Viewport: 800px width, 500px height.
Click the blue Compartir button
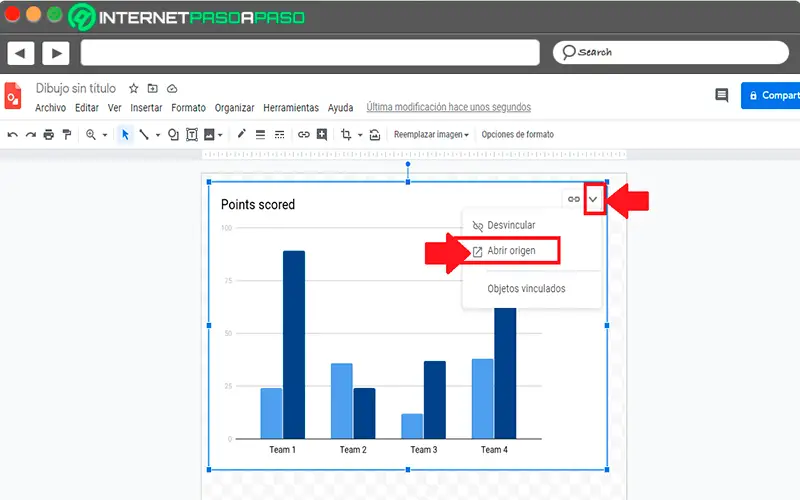tap(770, 95)
